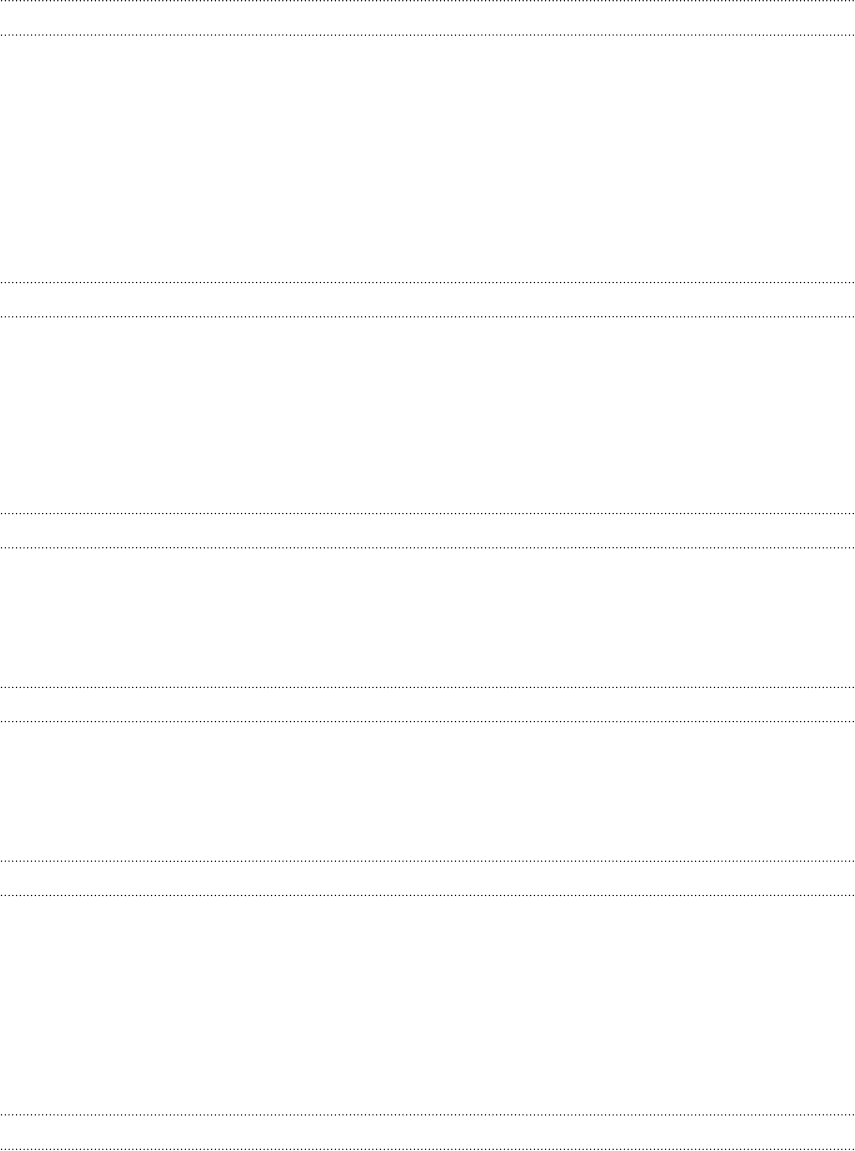Viewport: 855px width, 1151px height.
Task: Click the eighth dotted line from top
Action: 427,722
